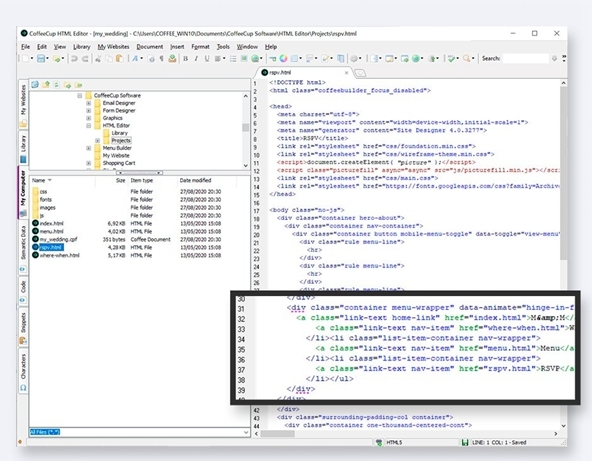
Task: Close the rspv.html editor tab
Action: coord(346,72)
